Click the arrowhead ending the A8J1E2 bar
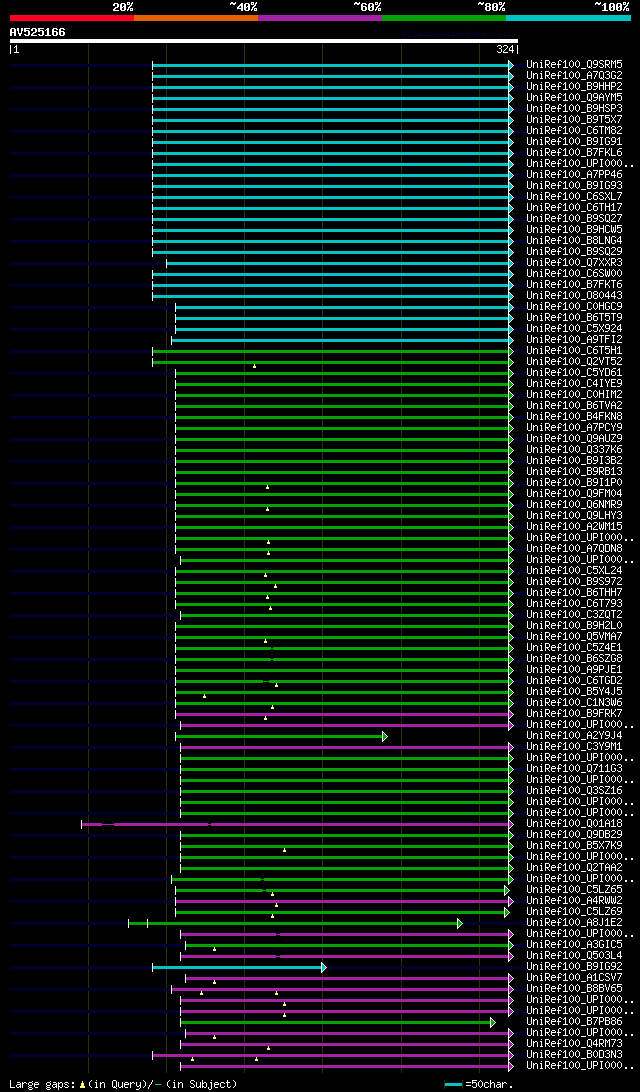This screenshot has width=640, height=1092. 460,923
